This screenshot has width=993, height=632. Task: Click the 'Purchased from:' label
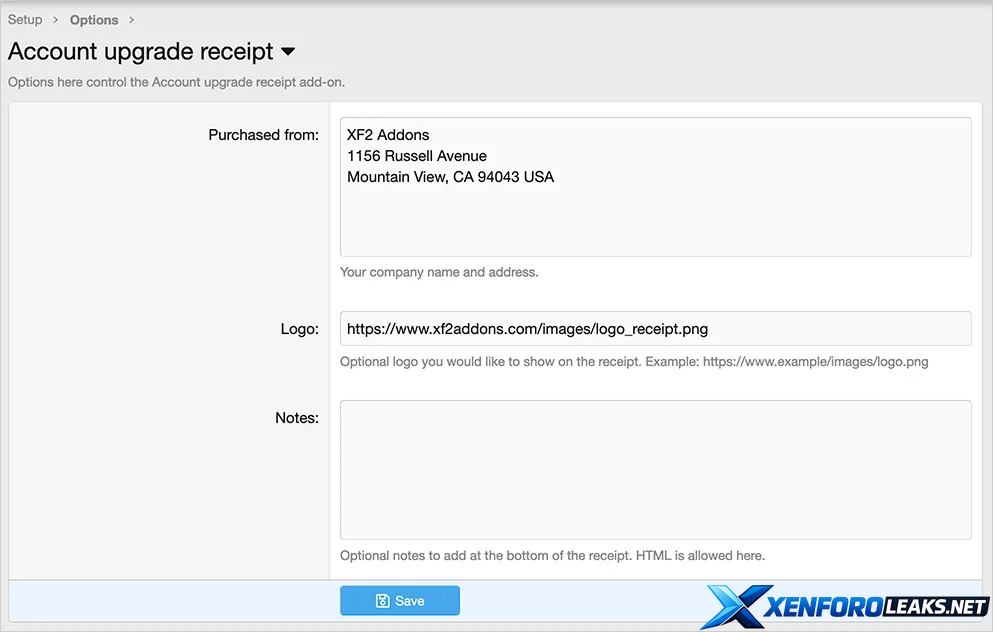[263, 135]
